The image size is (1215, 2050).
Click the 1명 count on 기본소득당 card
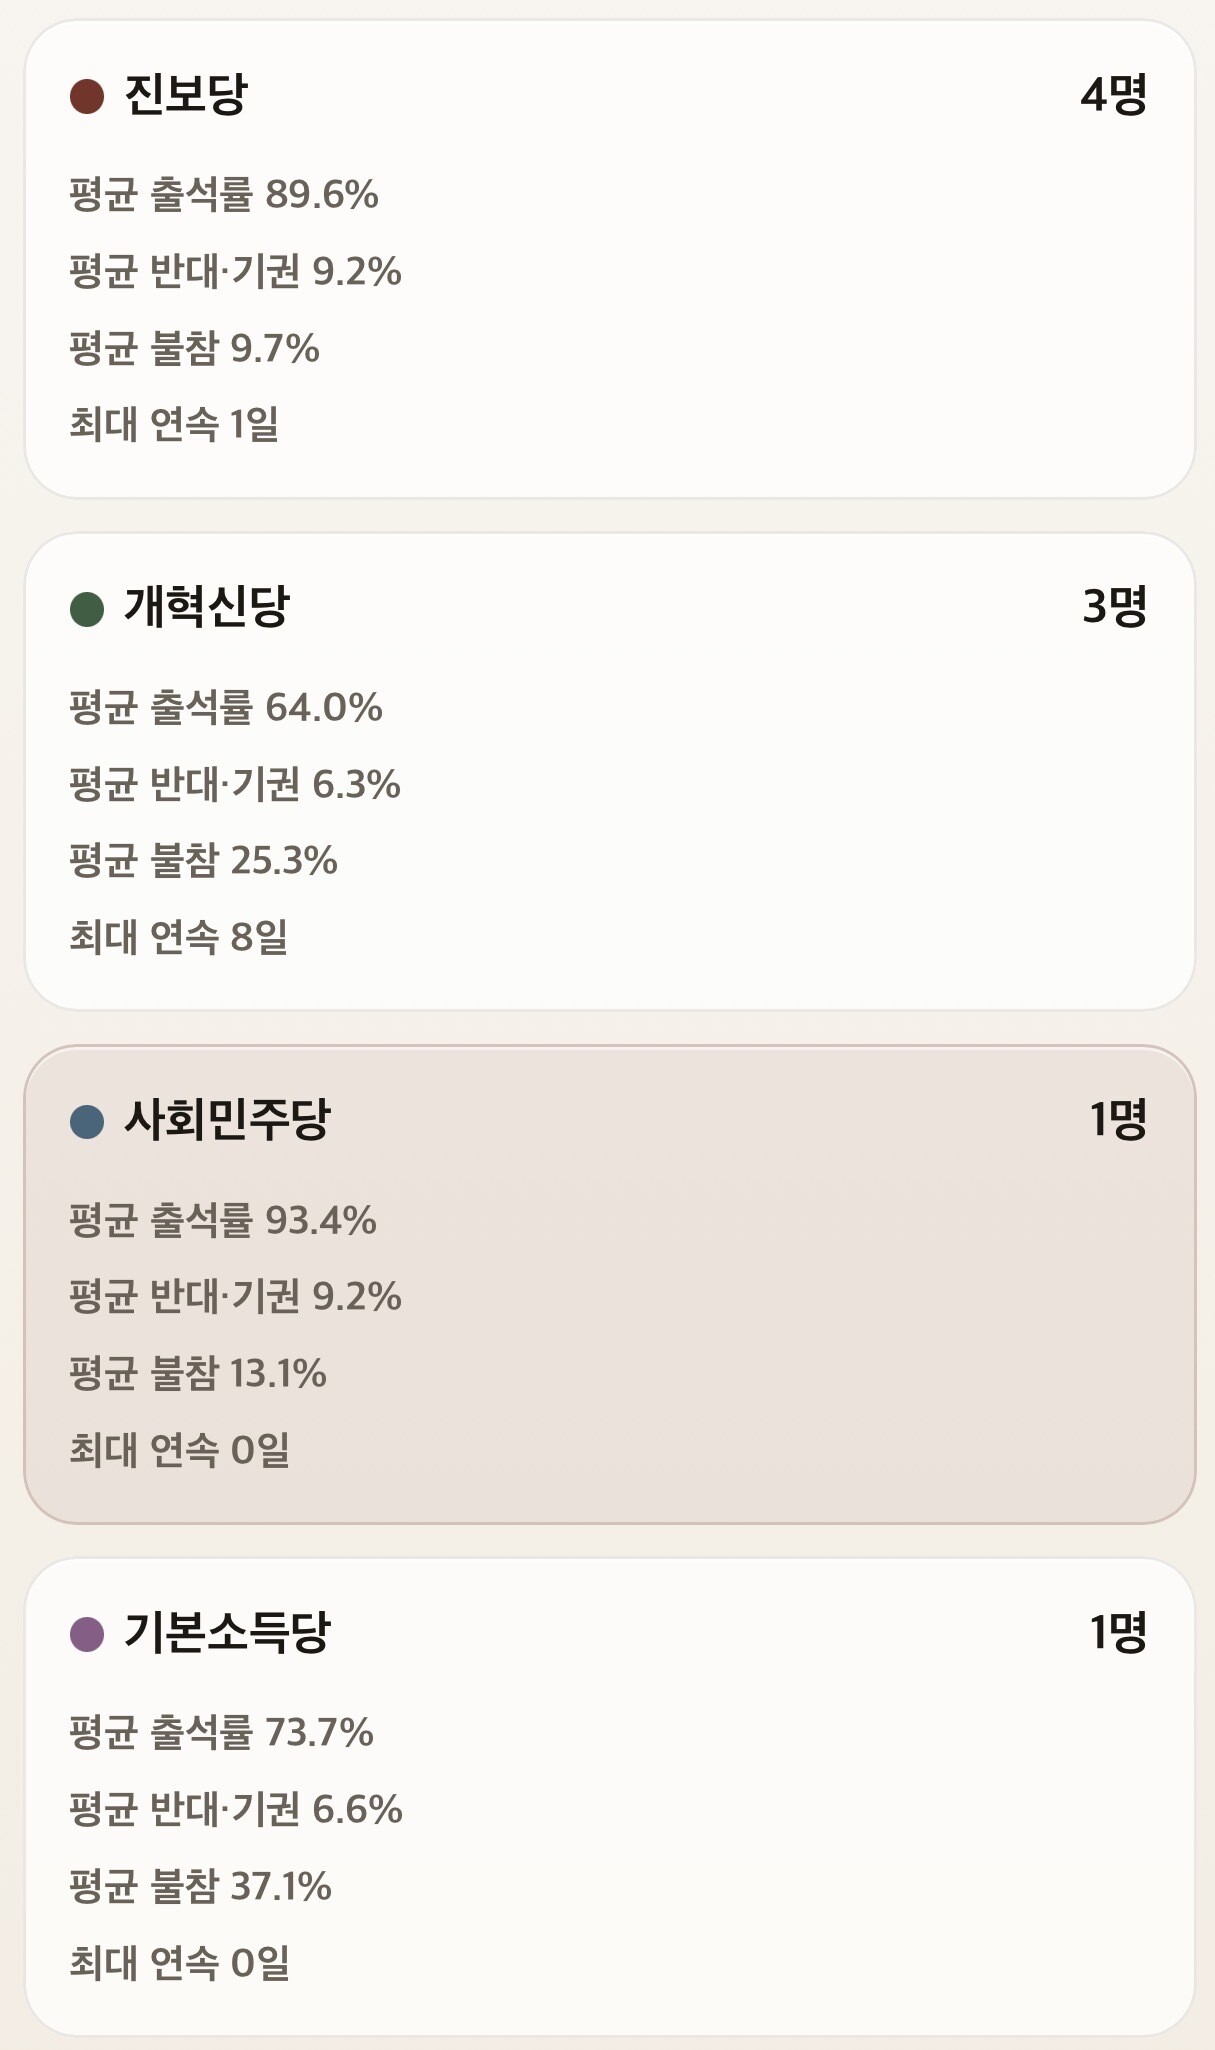(1117, 1632)
